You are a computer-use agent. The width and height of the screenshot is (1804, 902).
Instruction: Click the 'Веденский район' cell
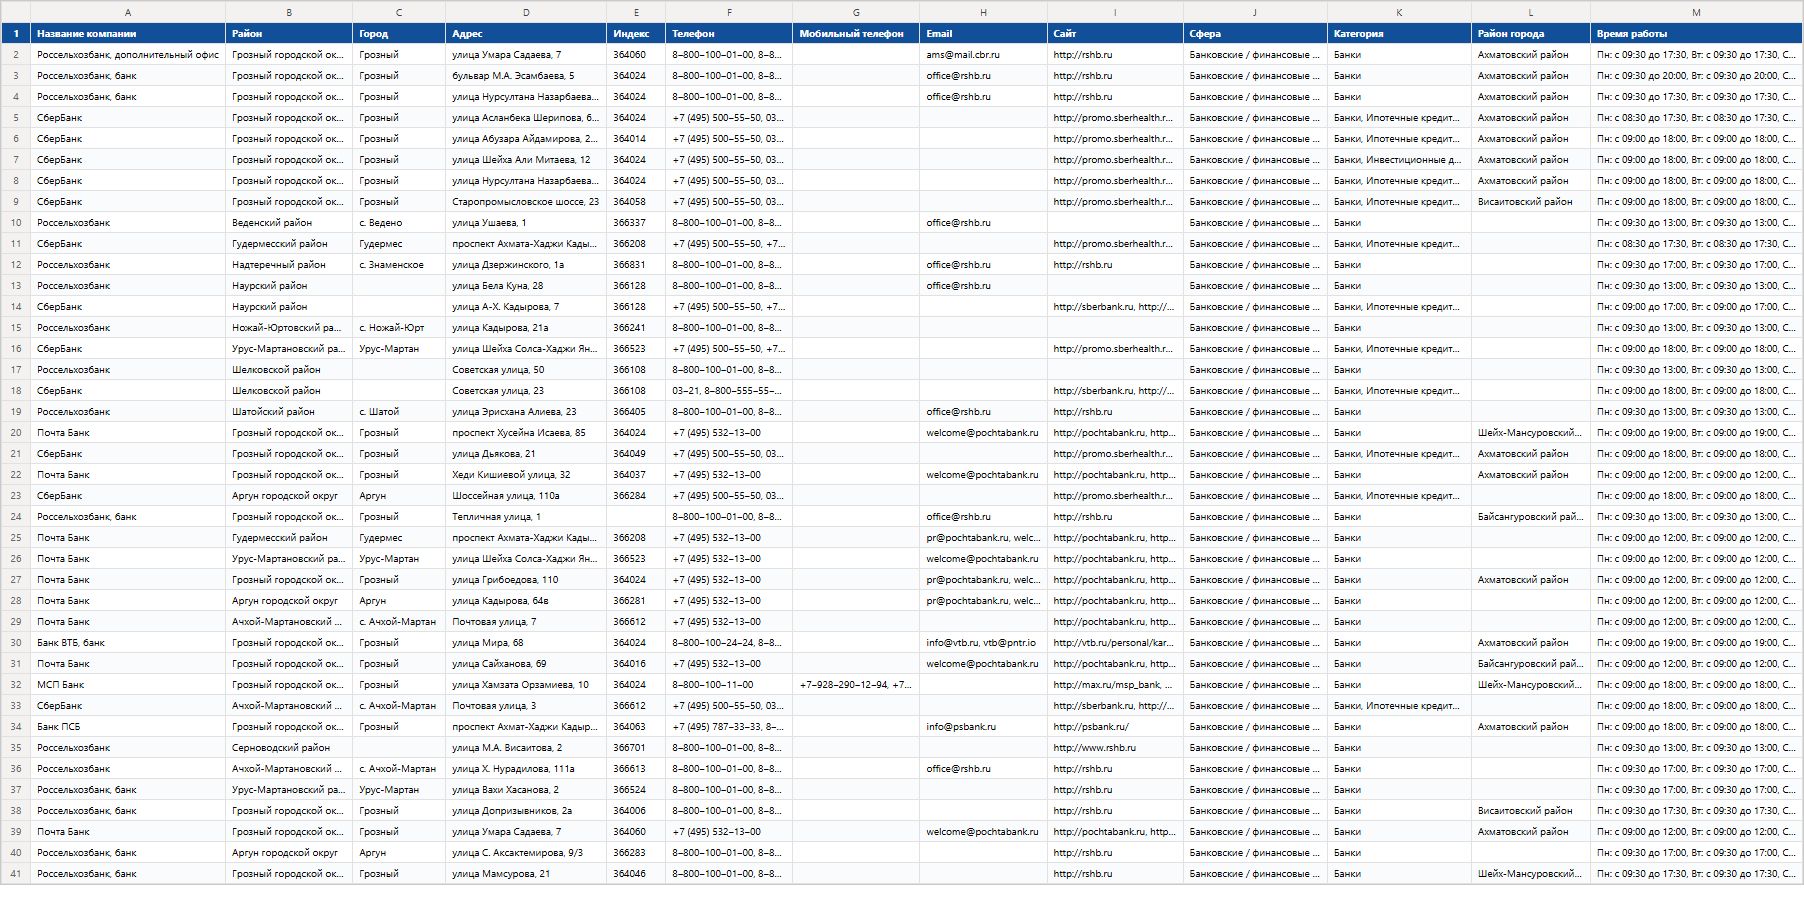pos(289,223)
